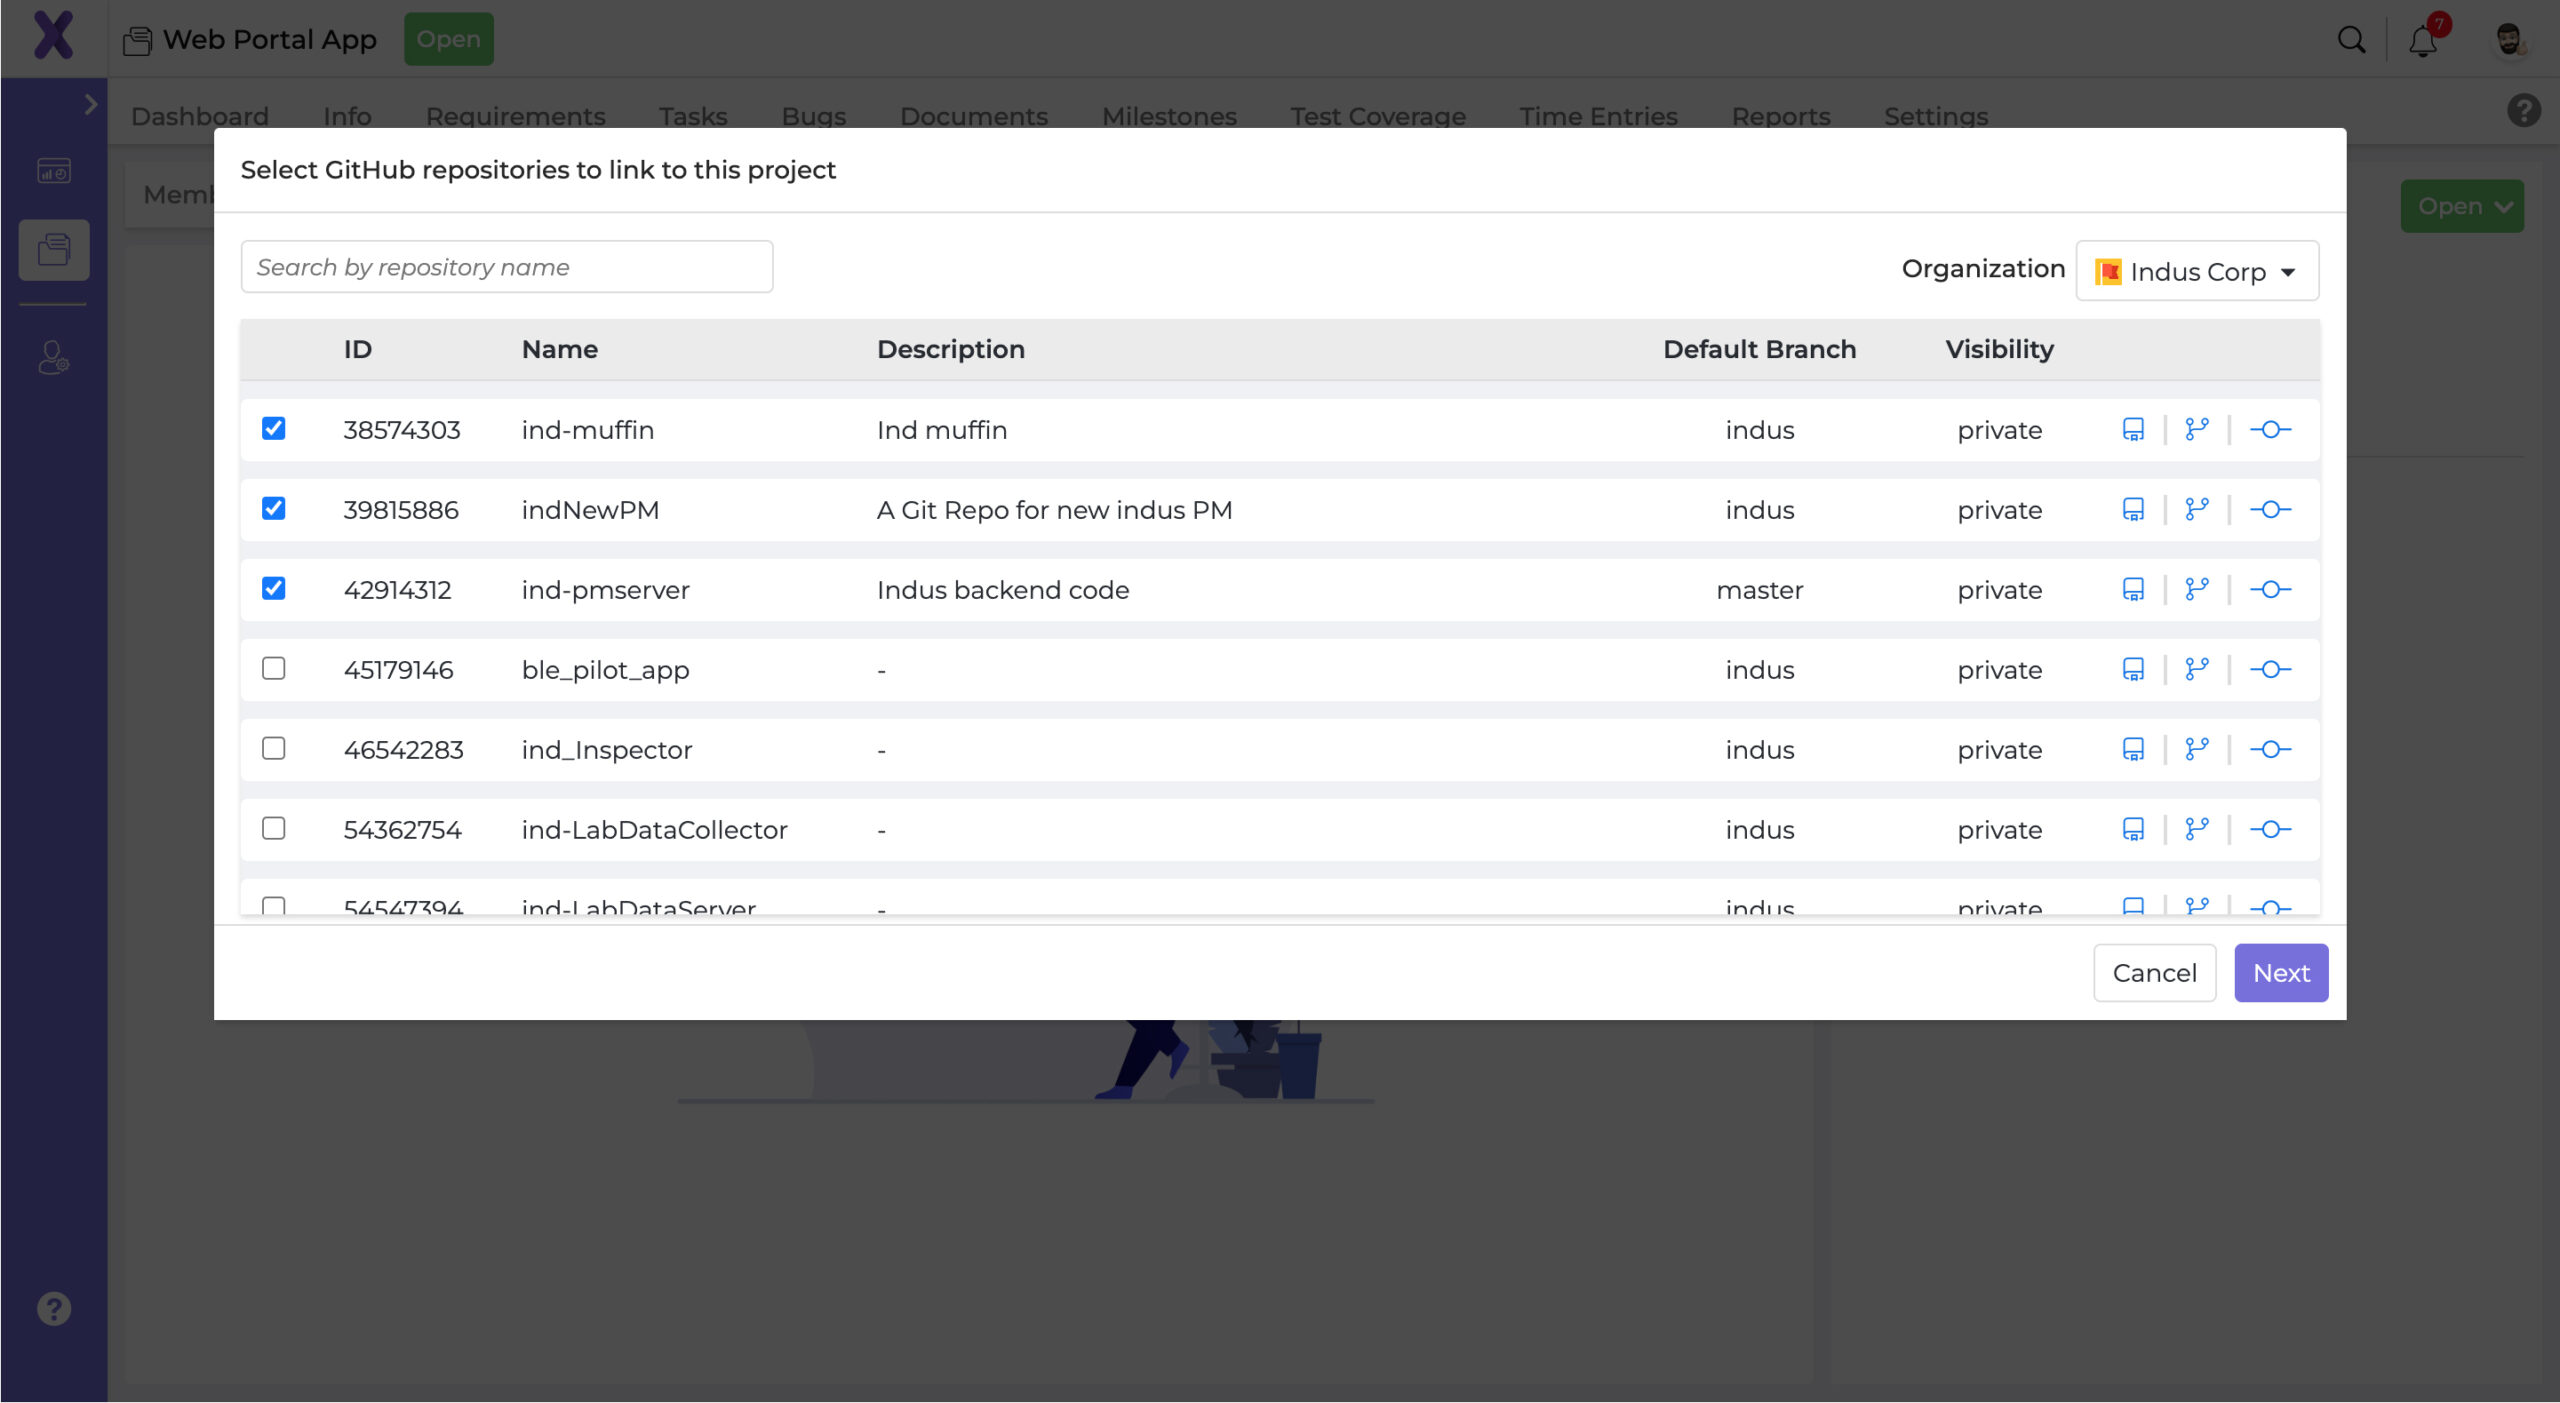Click the Default Branch column header

[x=1759, y=349]
